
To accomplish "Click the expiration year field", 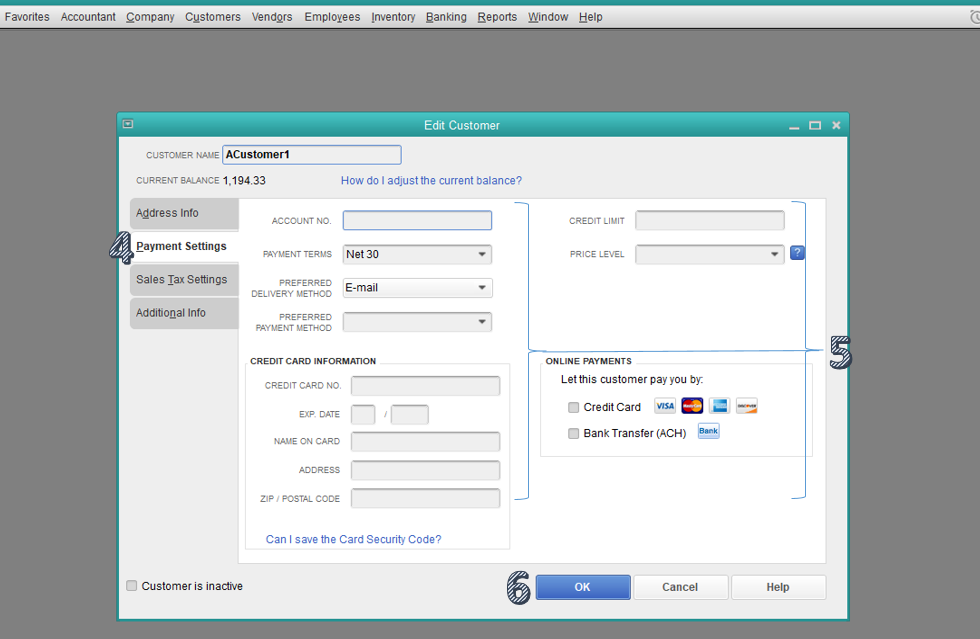I will [410, 415].
